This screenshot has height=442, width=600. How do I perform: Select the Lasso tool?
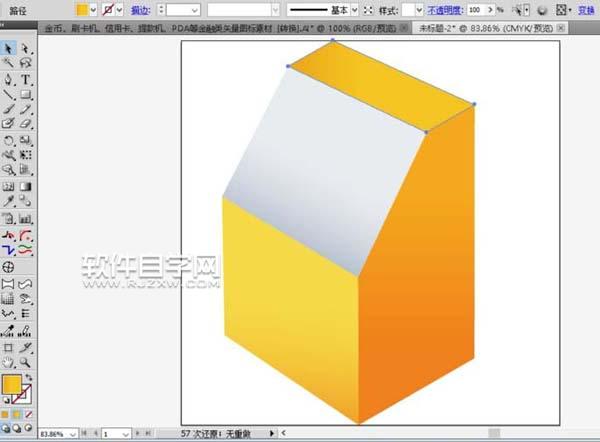pos(26,63)
